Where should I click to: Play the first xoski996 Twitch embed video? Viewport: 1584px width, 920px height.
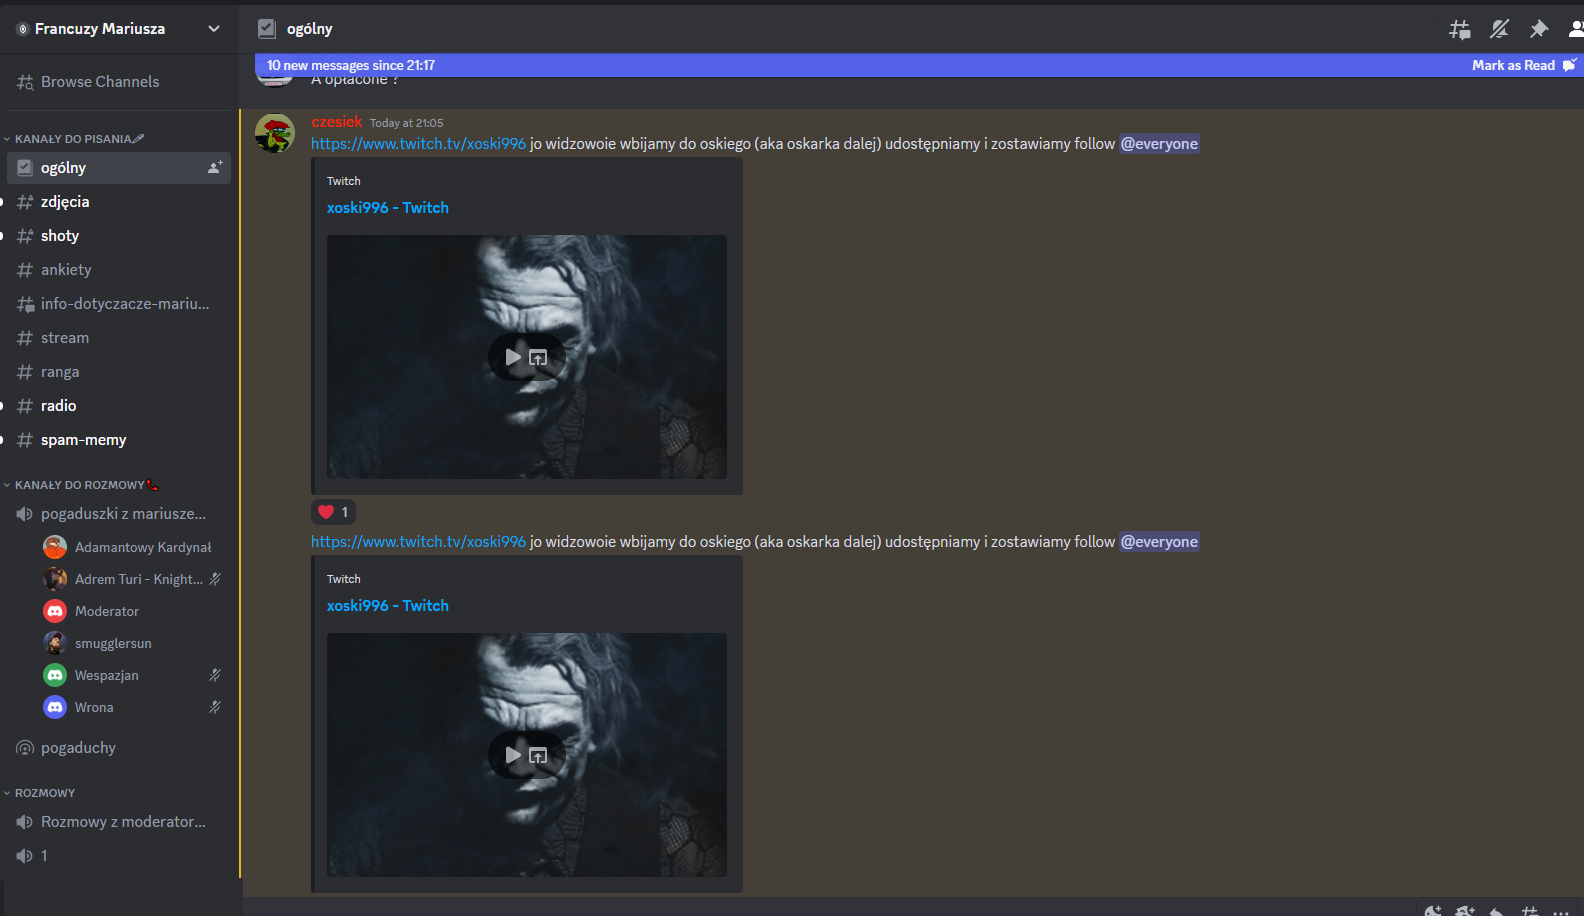(513, 357)
